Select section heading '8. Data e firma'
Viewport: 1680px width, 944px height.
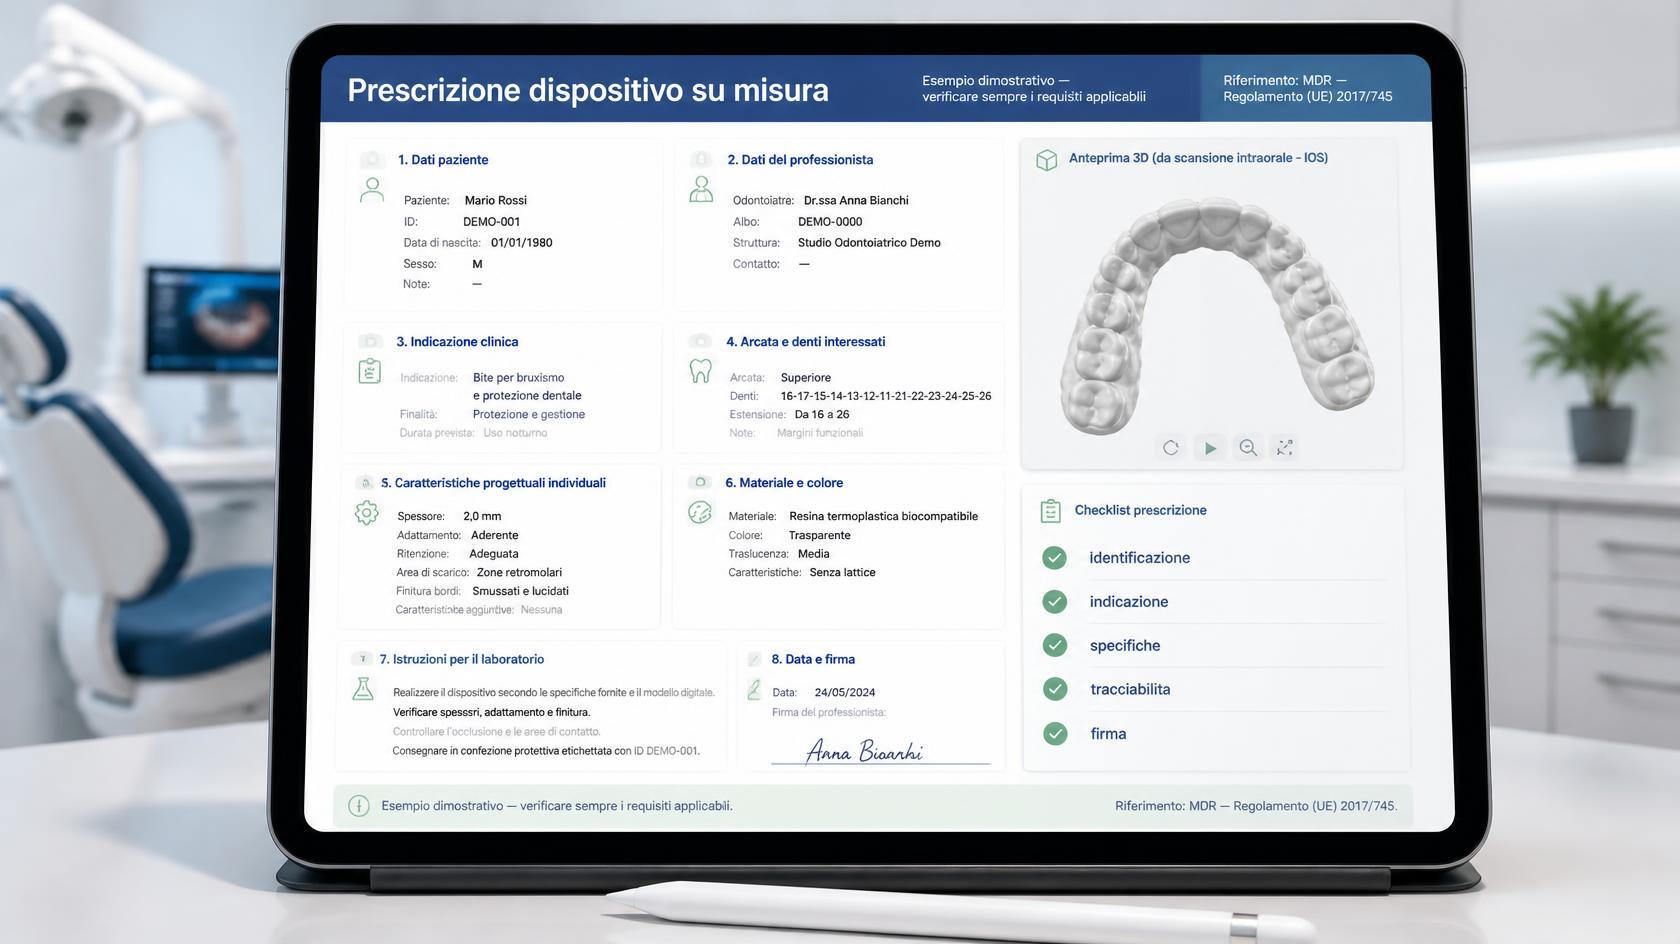pos(813,660)
